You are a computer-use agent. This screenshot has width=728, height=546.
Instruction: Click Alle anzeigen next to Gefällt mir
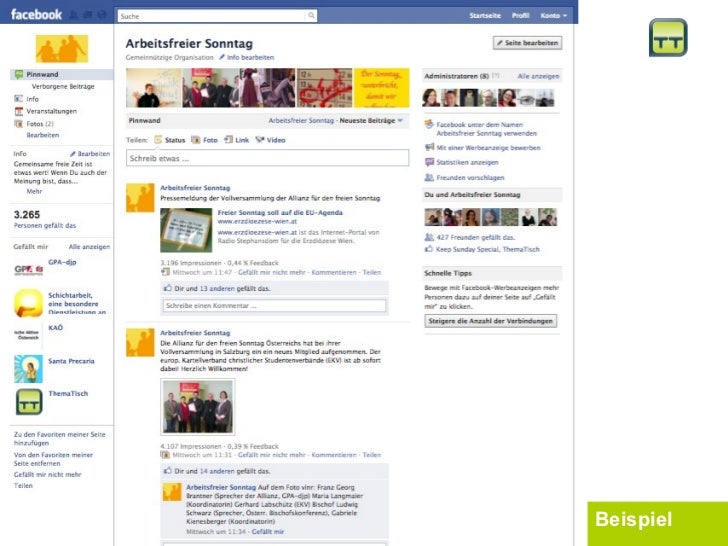(x=89, y=247)
